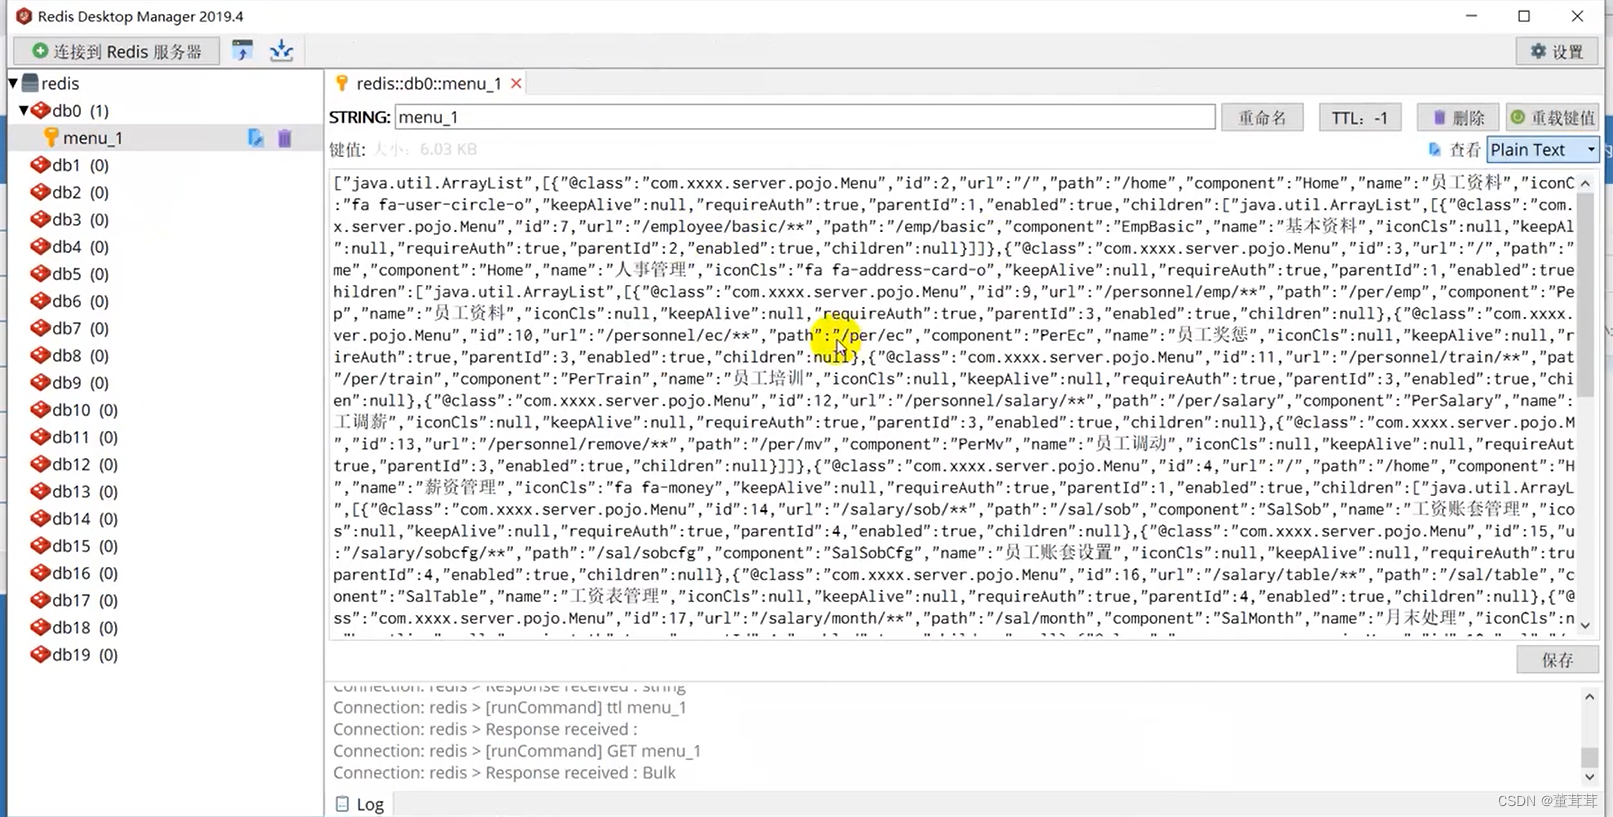The height and width of the screenshot is (817, 1613).
Task: Click the value editor scrollbar up arrow
Action: tap(1585, 183)
